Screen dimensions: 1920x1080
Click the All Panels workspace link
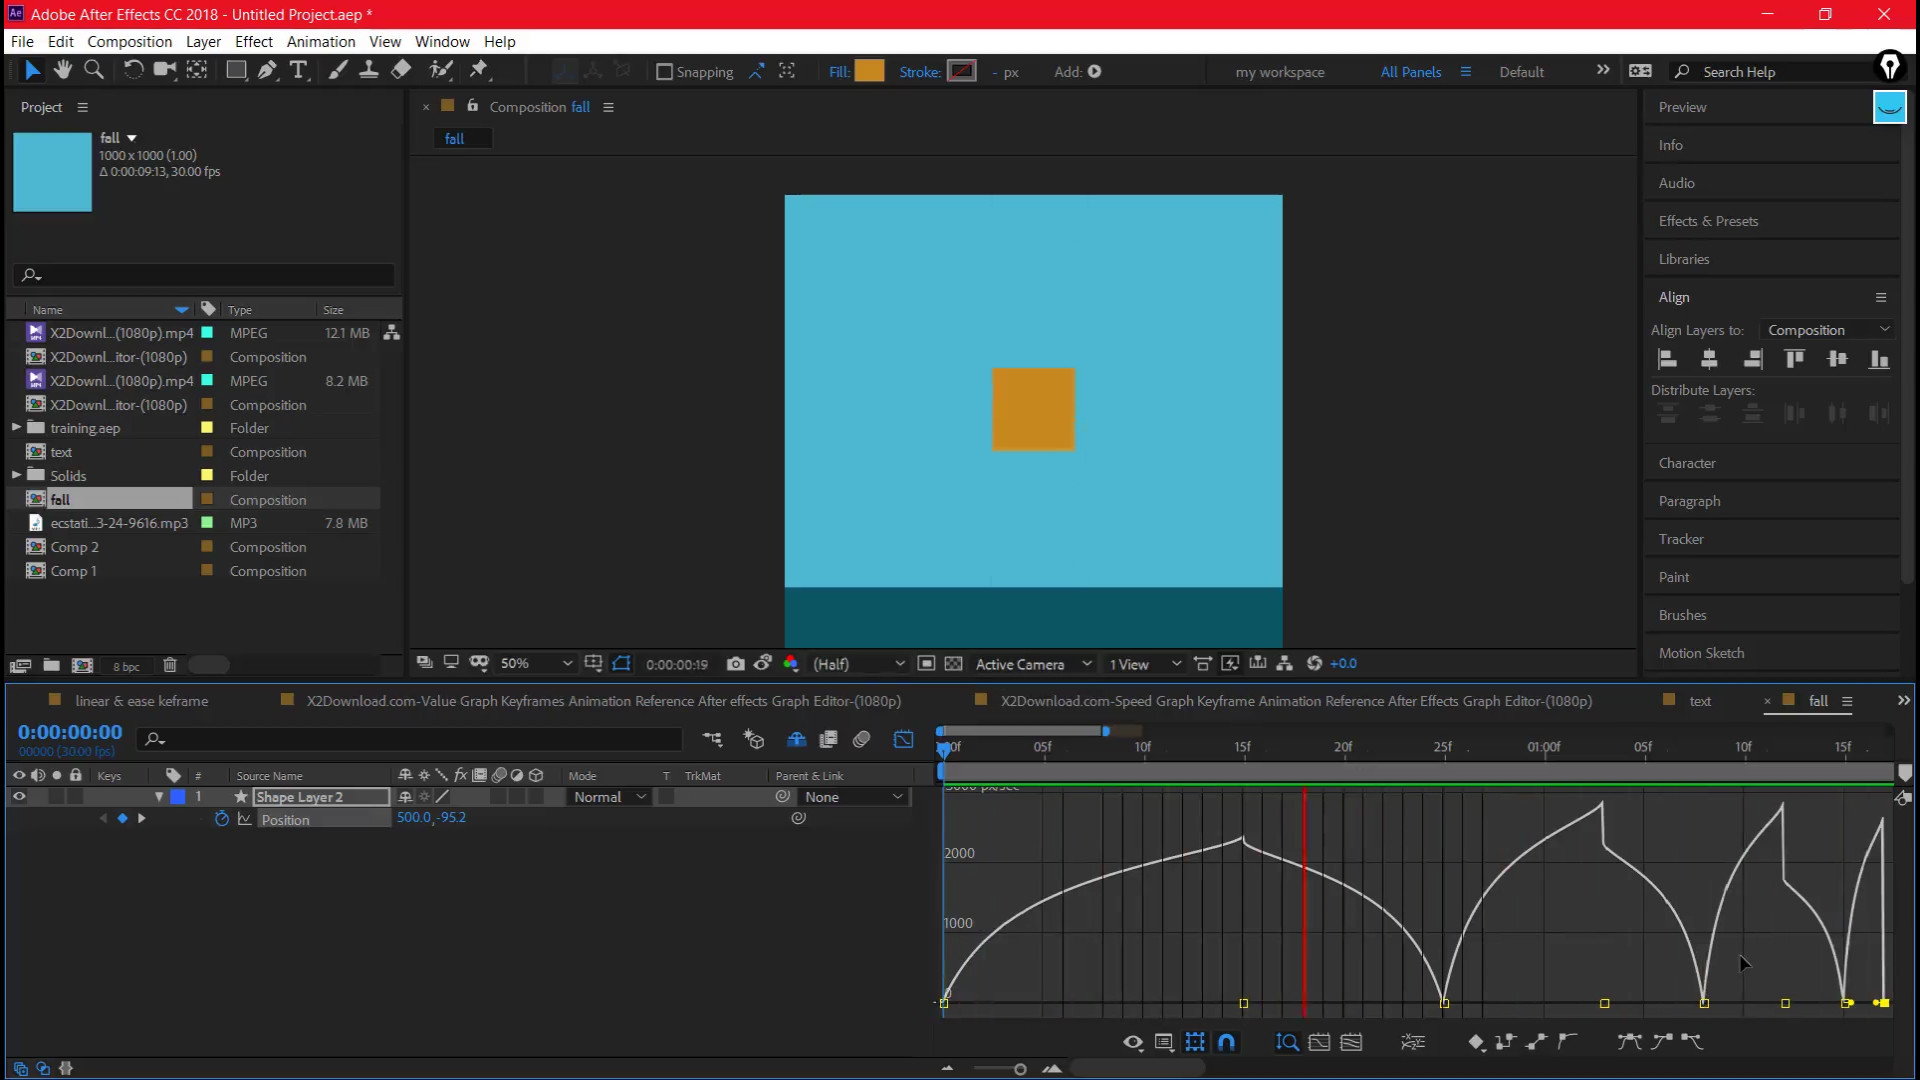1410,72
